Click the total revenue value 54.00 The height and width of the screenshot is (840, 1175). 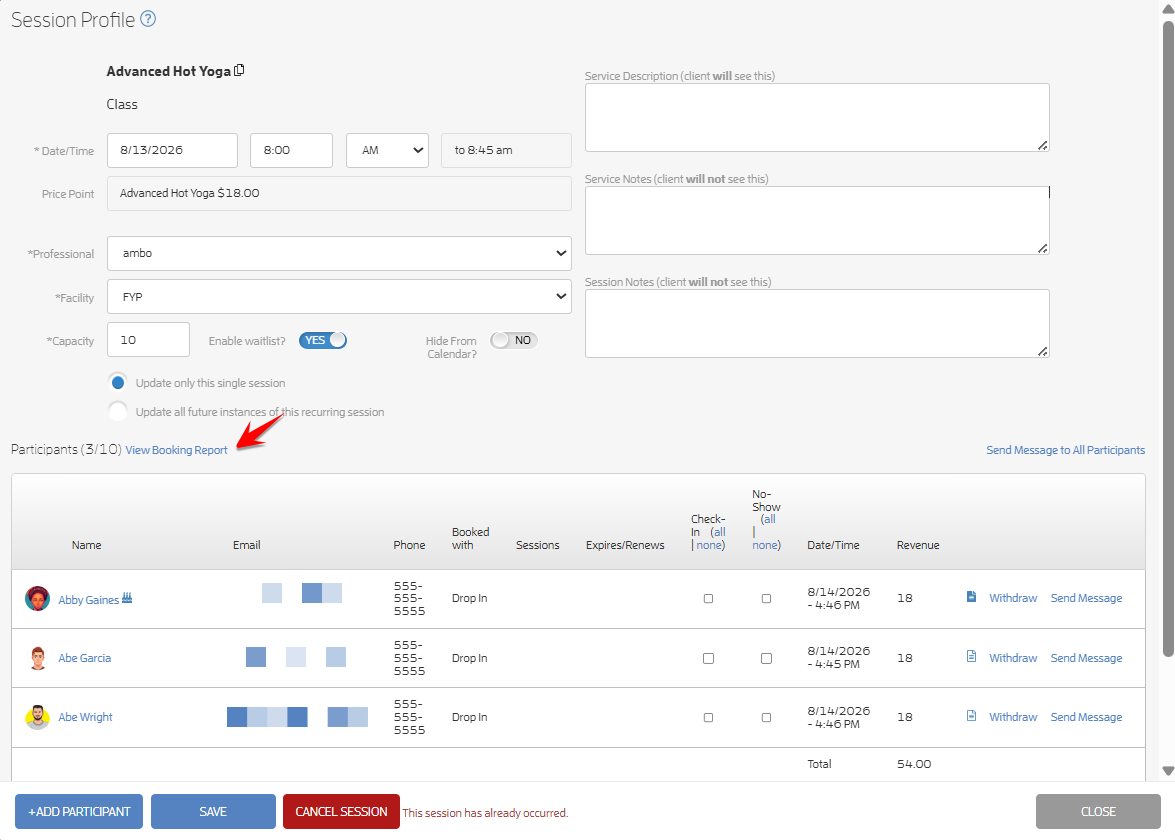913,764
